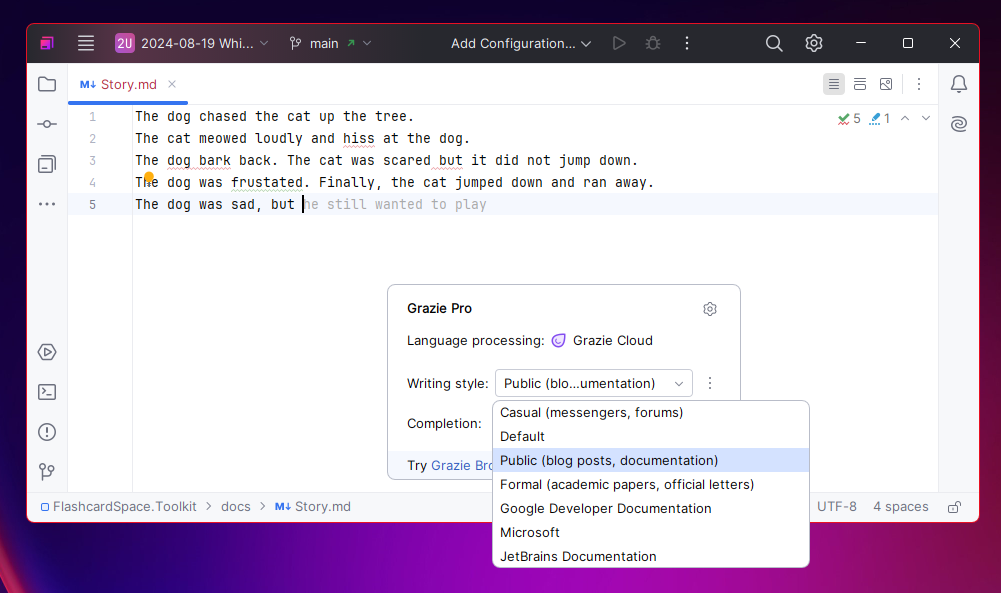The image size is (1001, 593).
Task: Open the Git tool window
Action: point(47,472)
